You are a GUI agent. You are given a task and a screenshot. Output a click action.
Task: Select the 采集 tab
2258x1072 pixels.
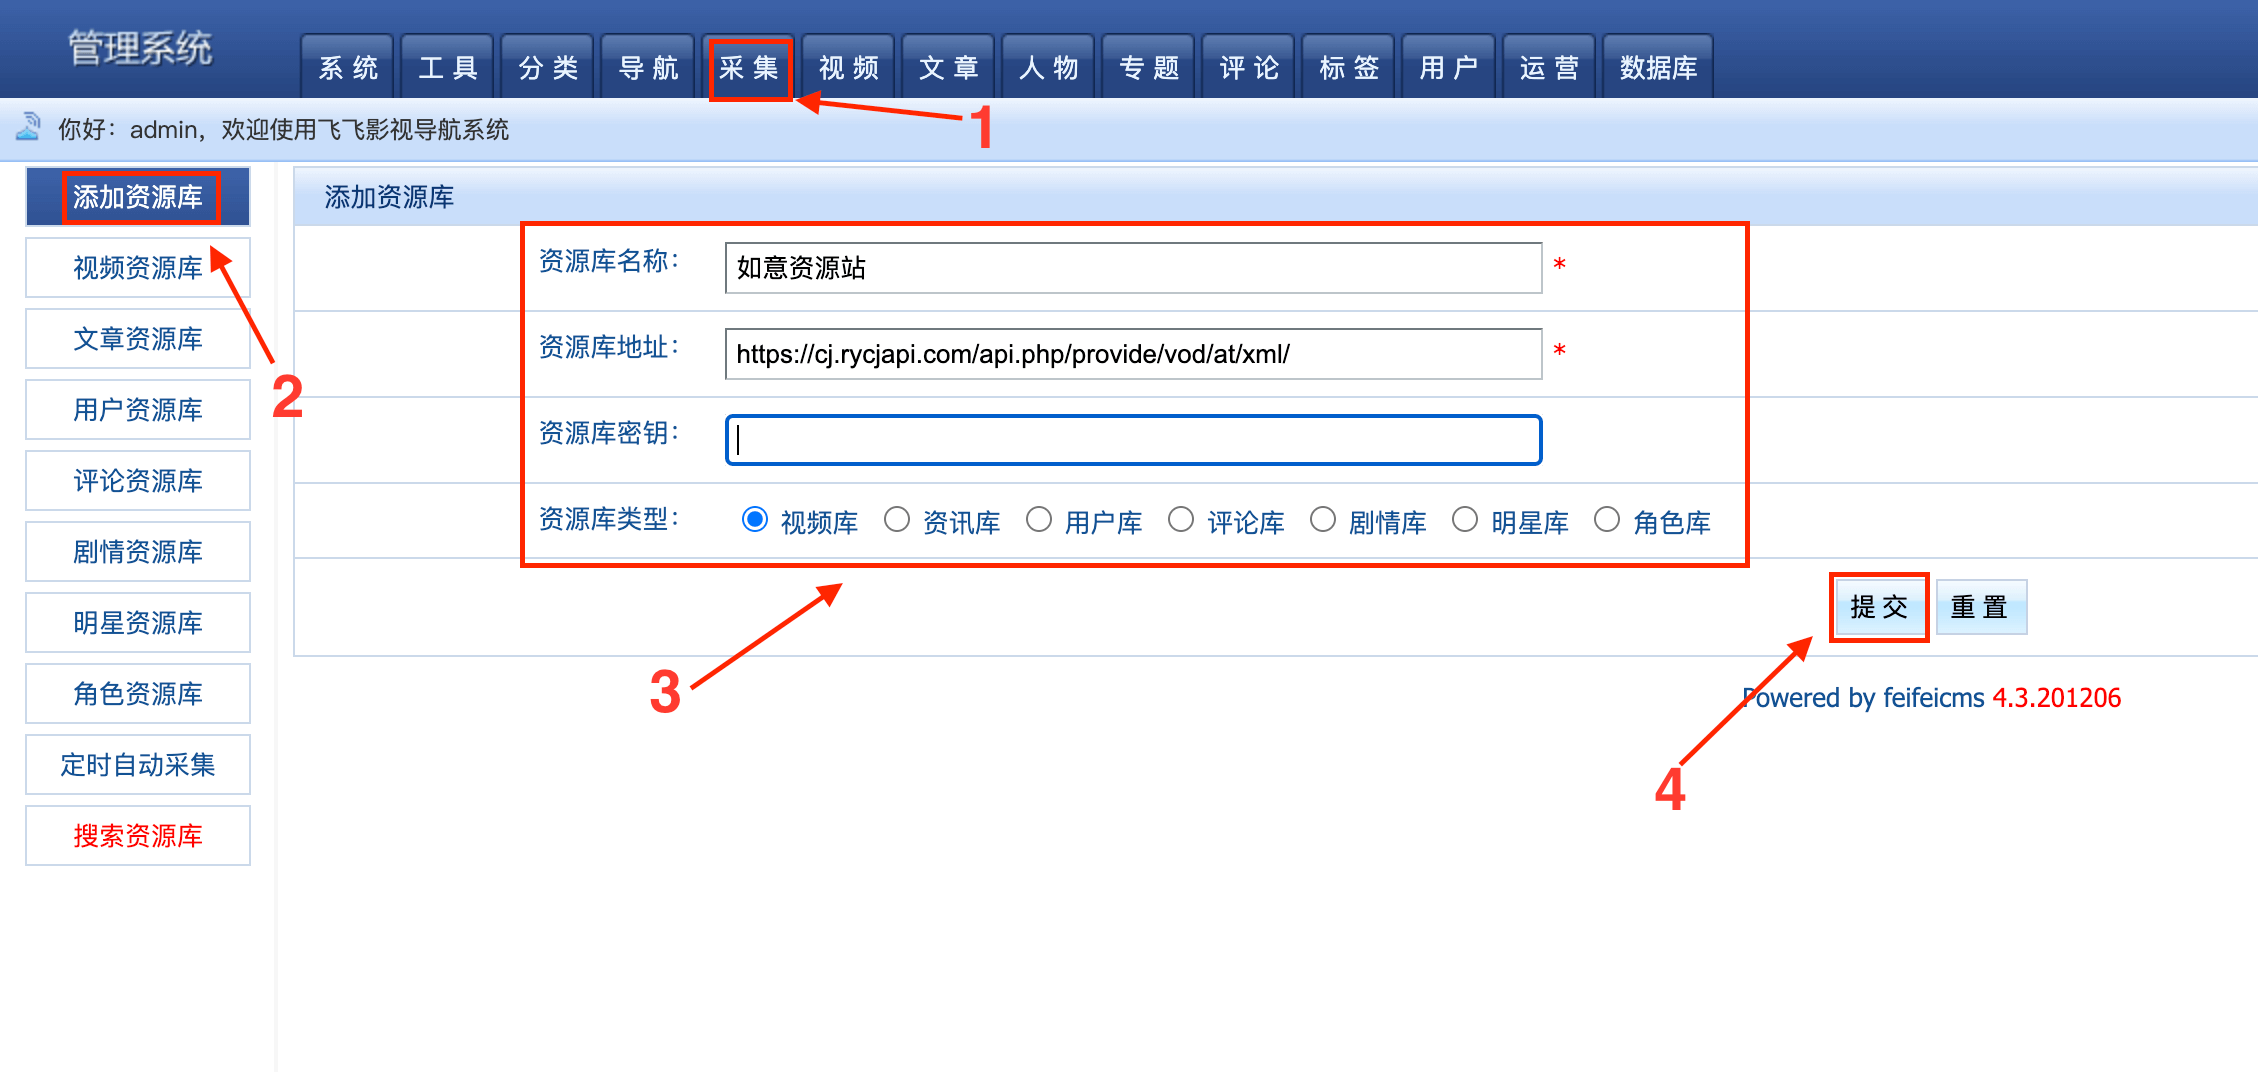point(749,67)
